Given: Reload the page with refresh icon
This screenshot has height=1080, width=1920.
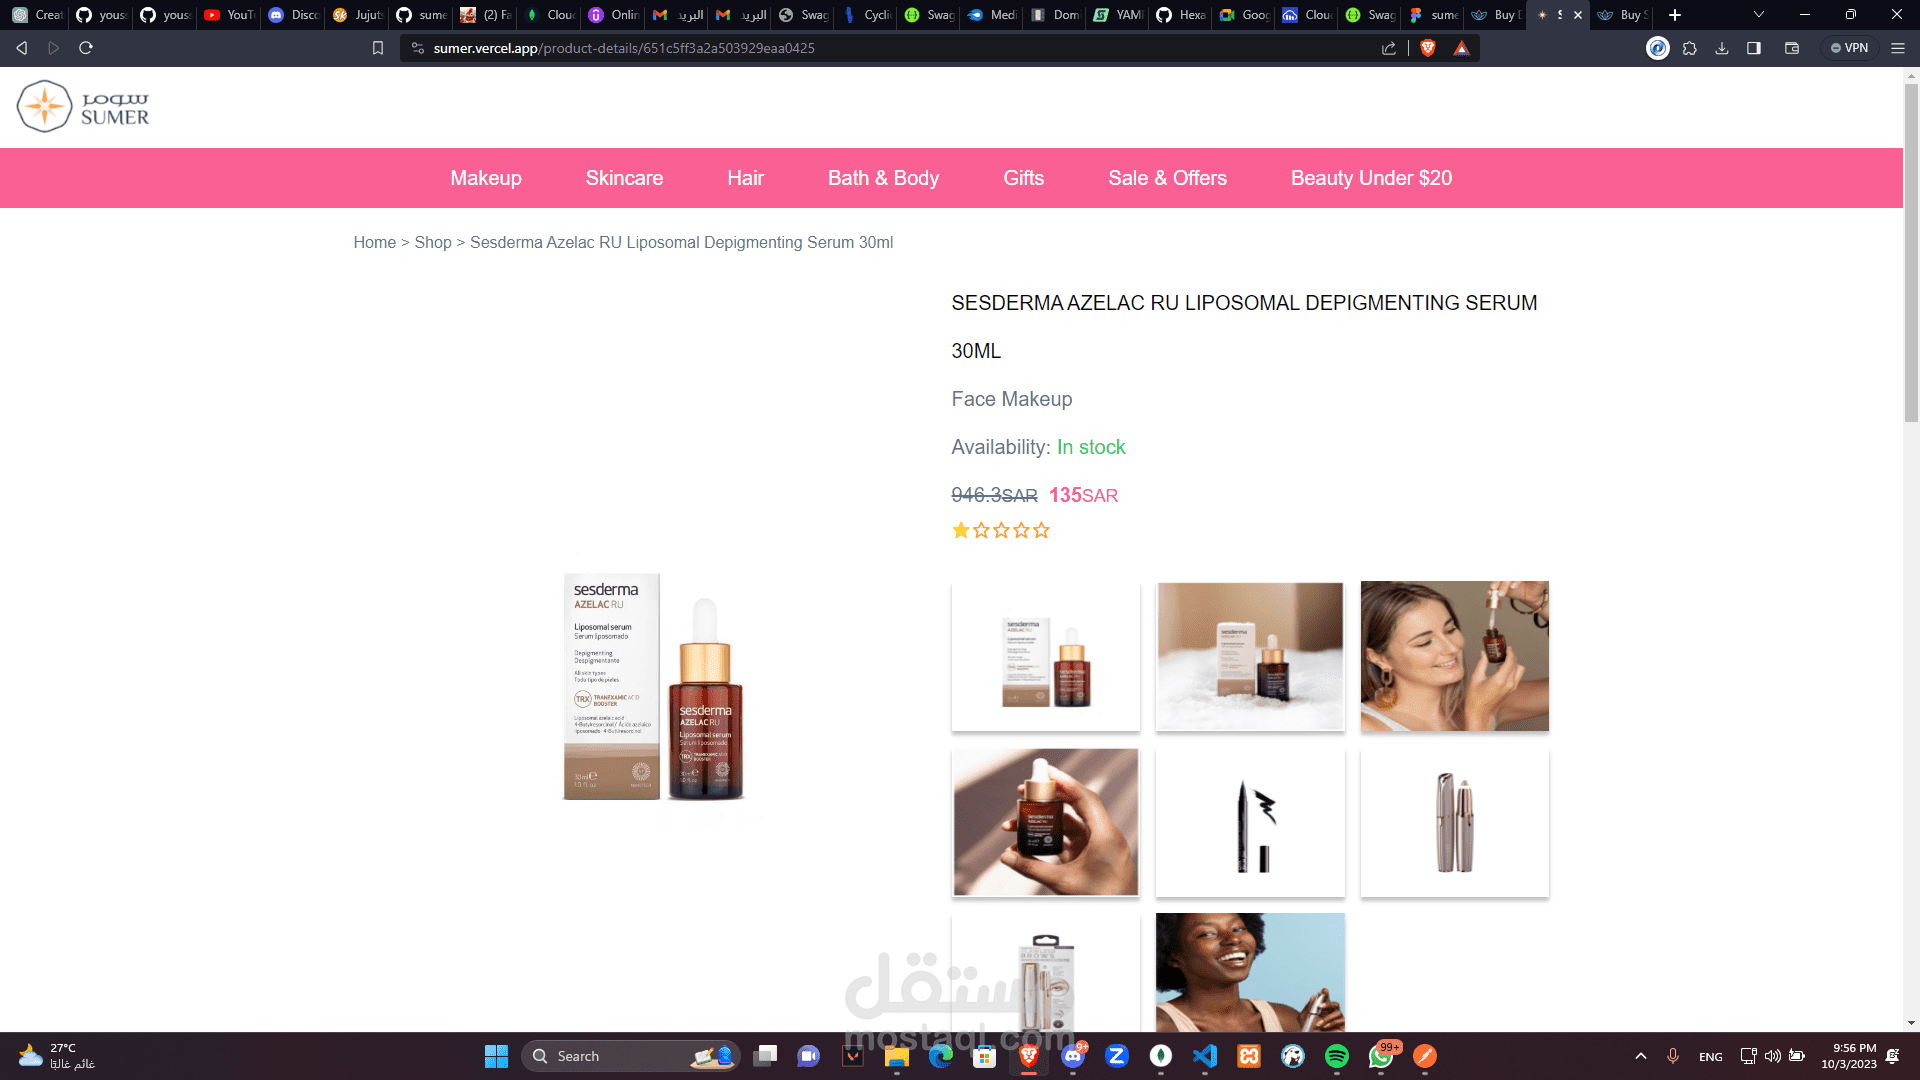Looking at the screenshot, I should (x=86, y=48).
